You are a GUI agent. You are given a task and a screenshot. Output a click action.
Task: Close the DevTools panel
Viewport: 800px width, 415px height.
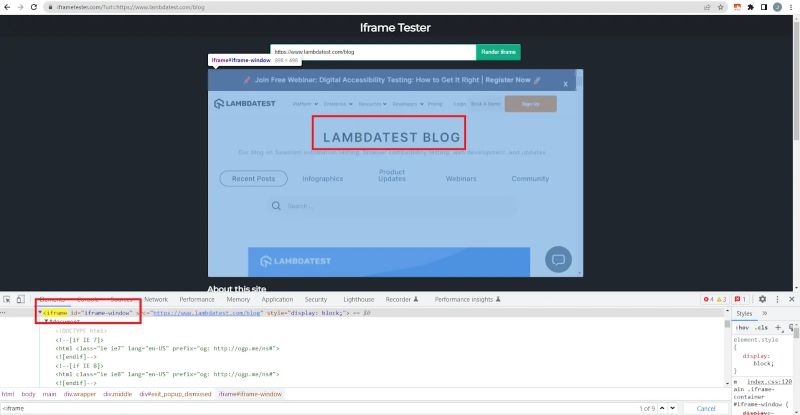coord(792,300)
